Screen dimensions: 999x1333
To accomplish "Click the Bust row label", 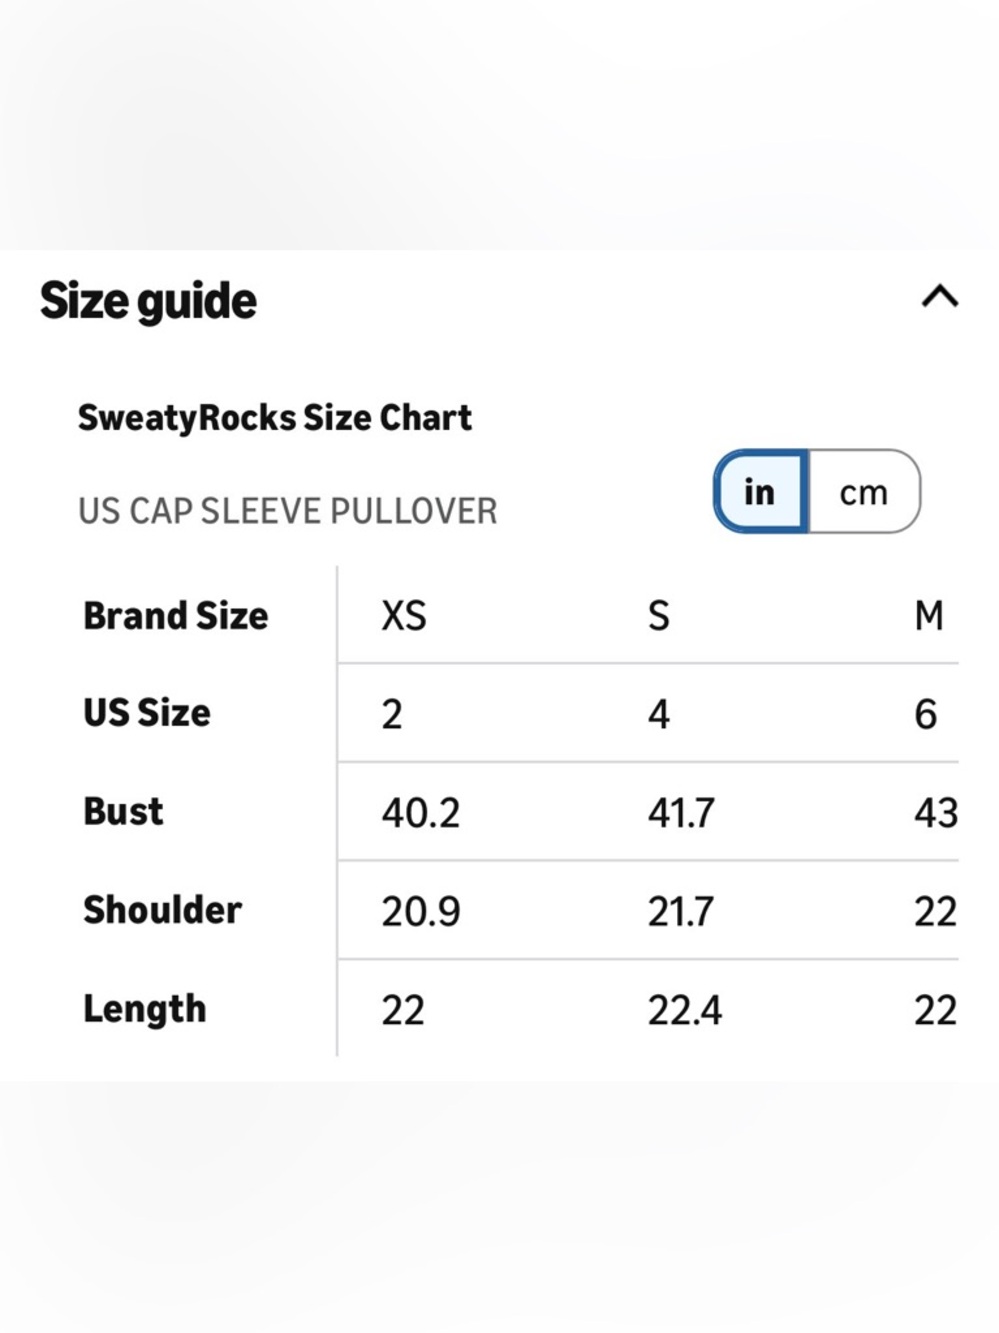I will (x=123, y=811).
